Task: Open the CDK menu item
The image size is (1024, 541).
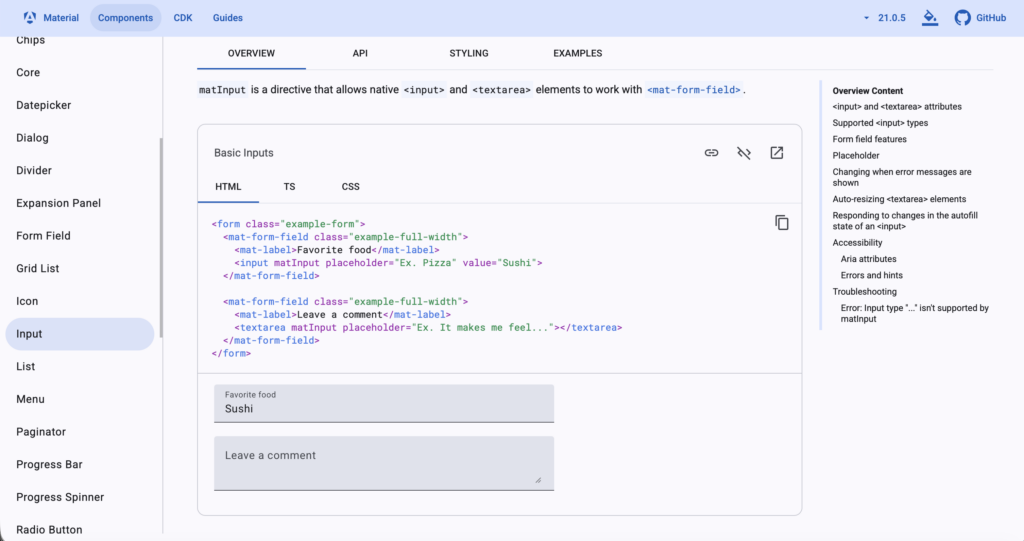Action: click(x=183, y=18)
